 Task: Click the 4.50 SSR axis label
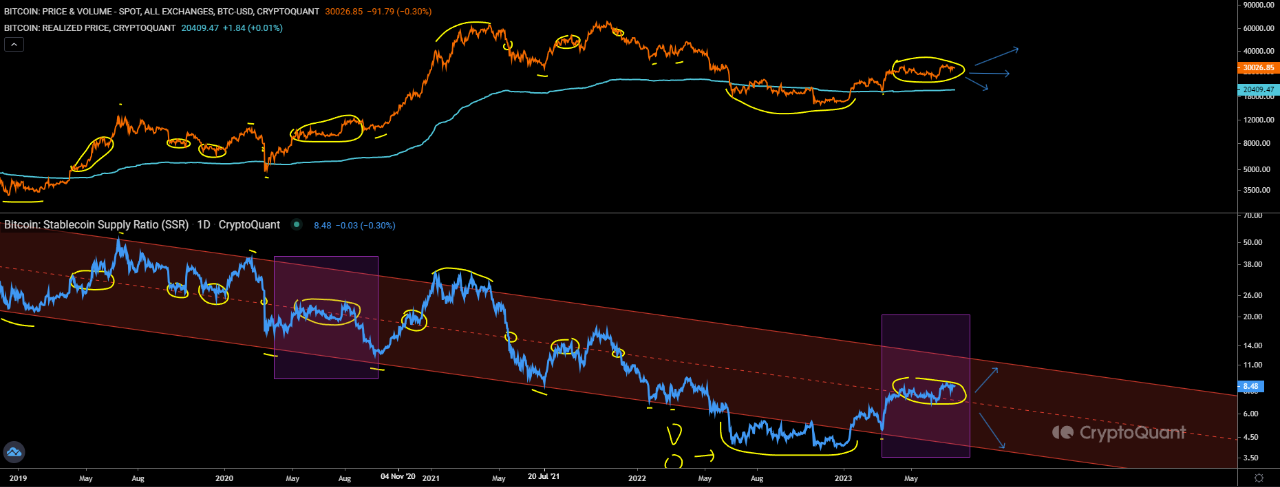[x=1249, y=437]
